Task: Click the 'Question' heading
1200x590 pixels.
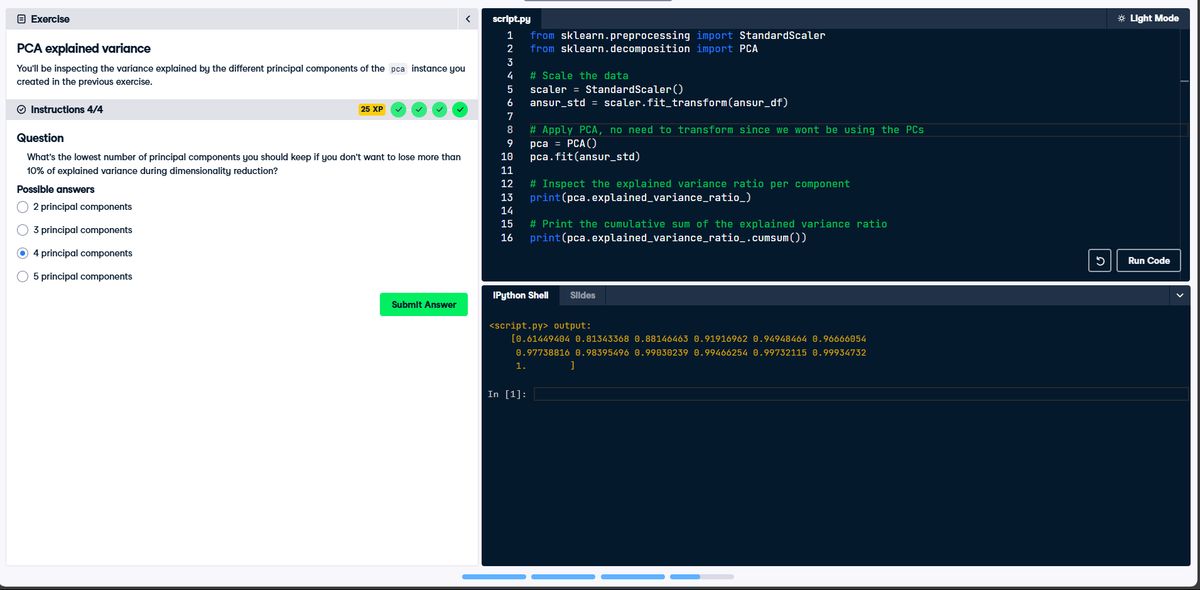Action: click(x=41, y=138)
